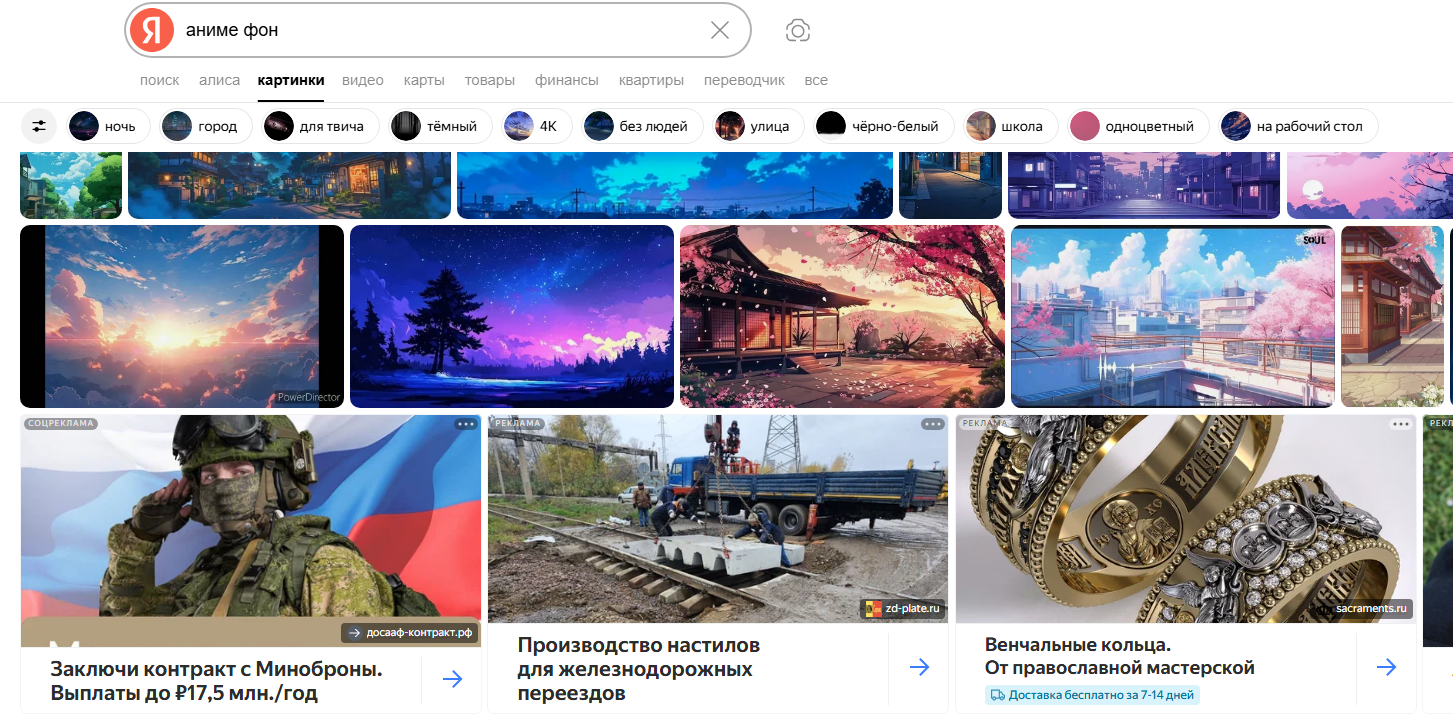Expand the все services menu

coord(816,80)
